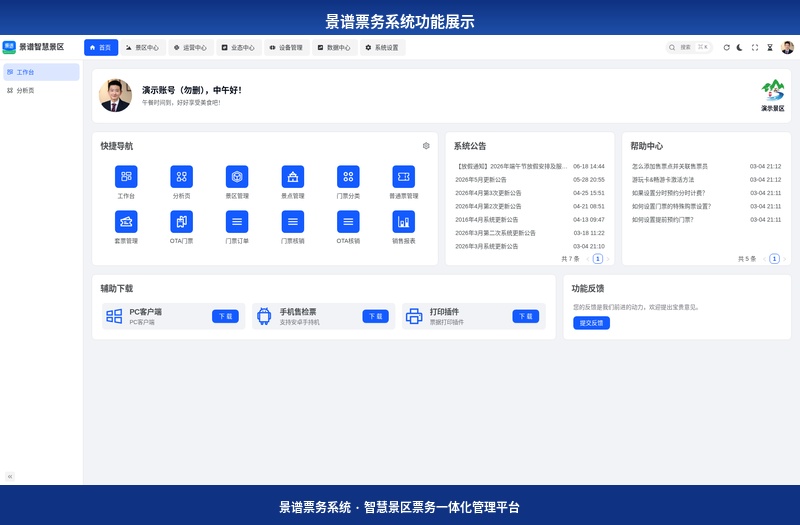
Task: Select 工作台 in the sidebar
Action: pos(41,72)
